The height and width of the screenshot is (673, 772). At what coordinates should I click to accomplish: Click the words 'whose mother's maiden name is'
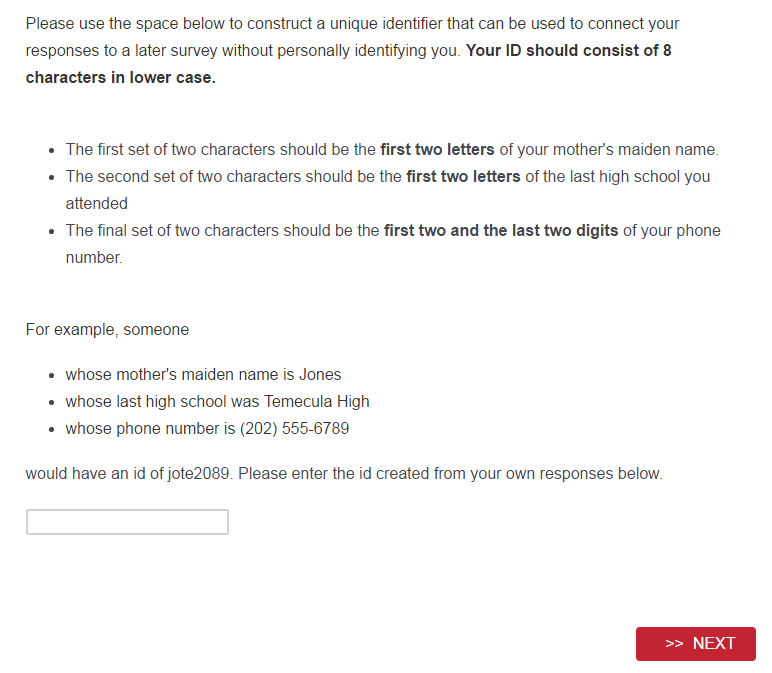[180, 375]
